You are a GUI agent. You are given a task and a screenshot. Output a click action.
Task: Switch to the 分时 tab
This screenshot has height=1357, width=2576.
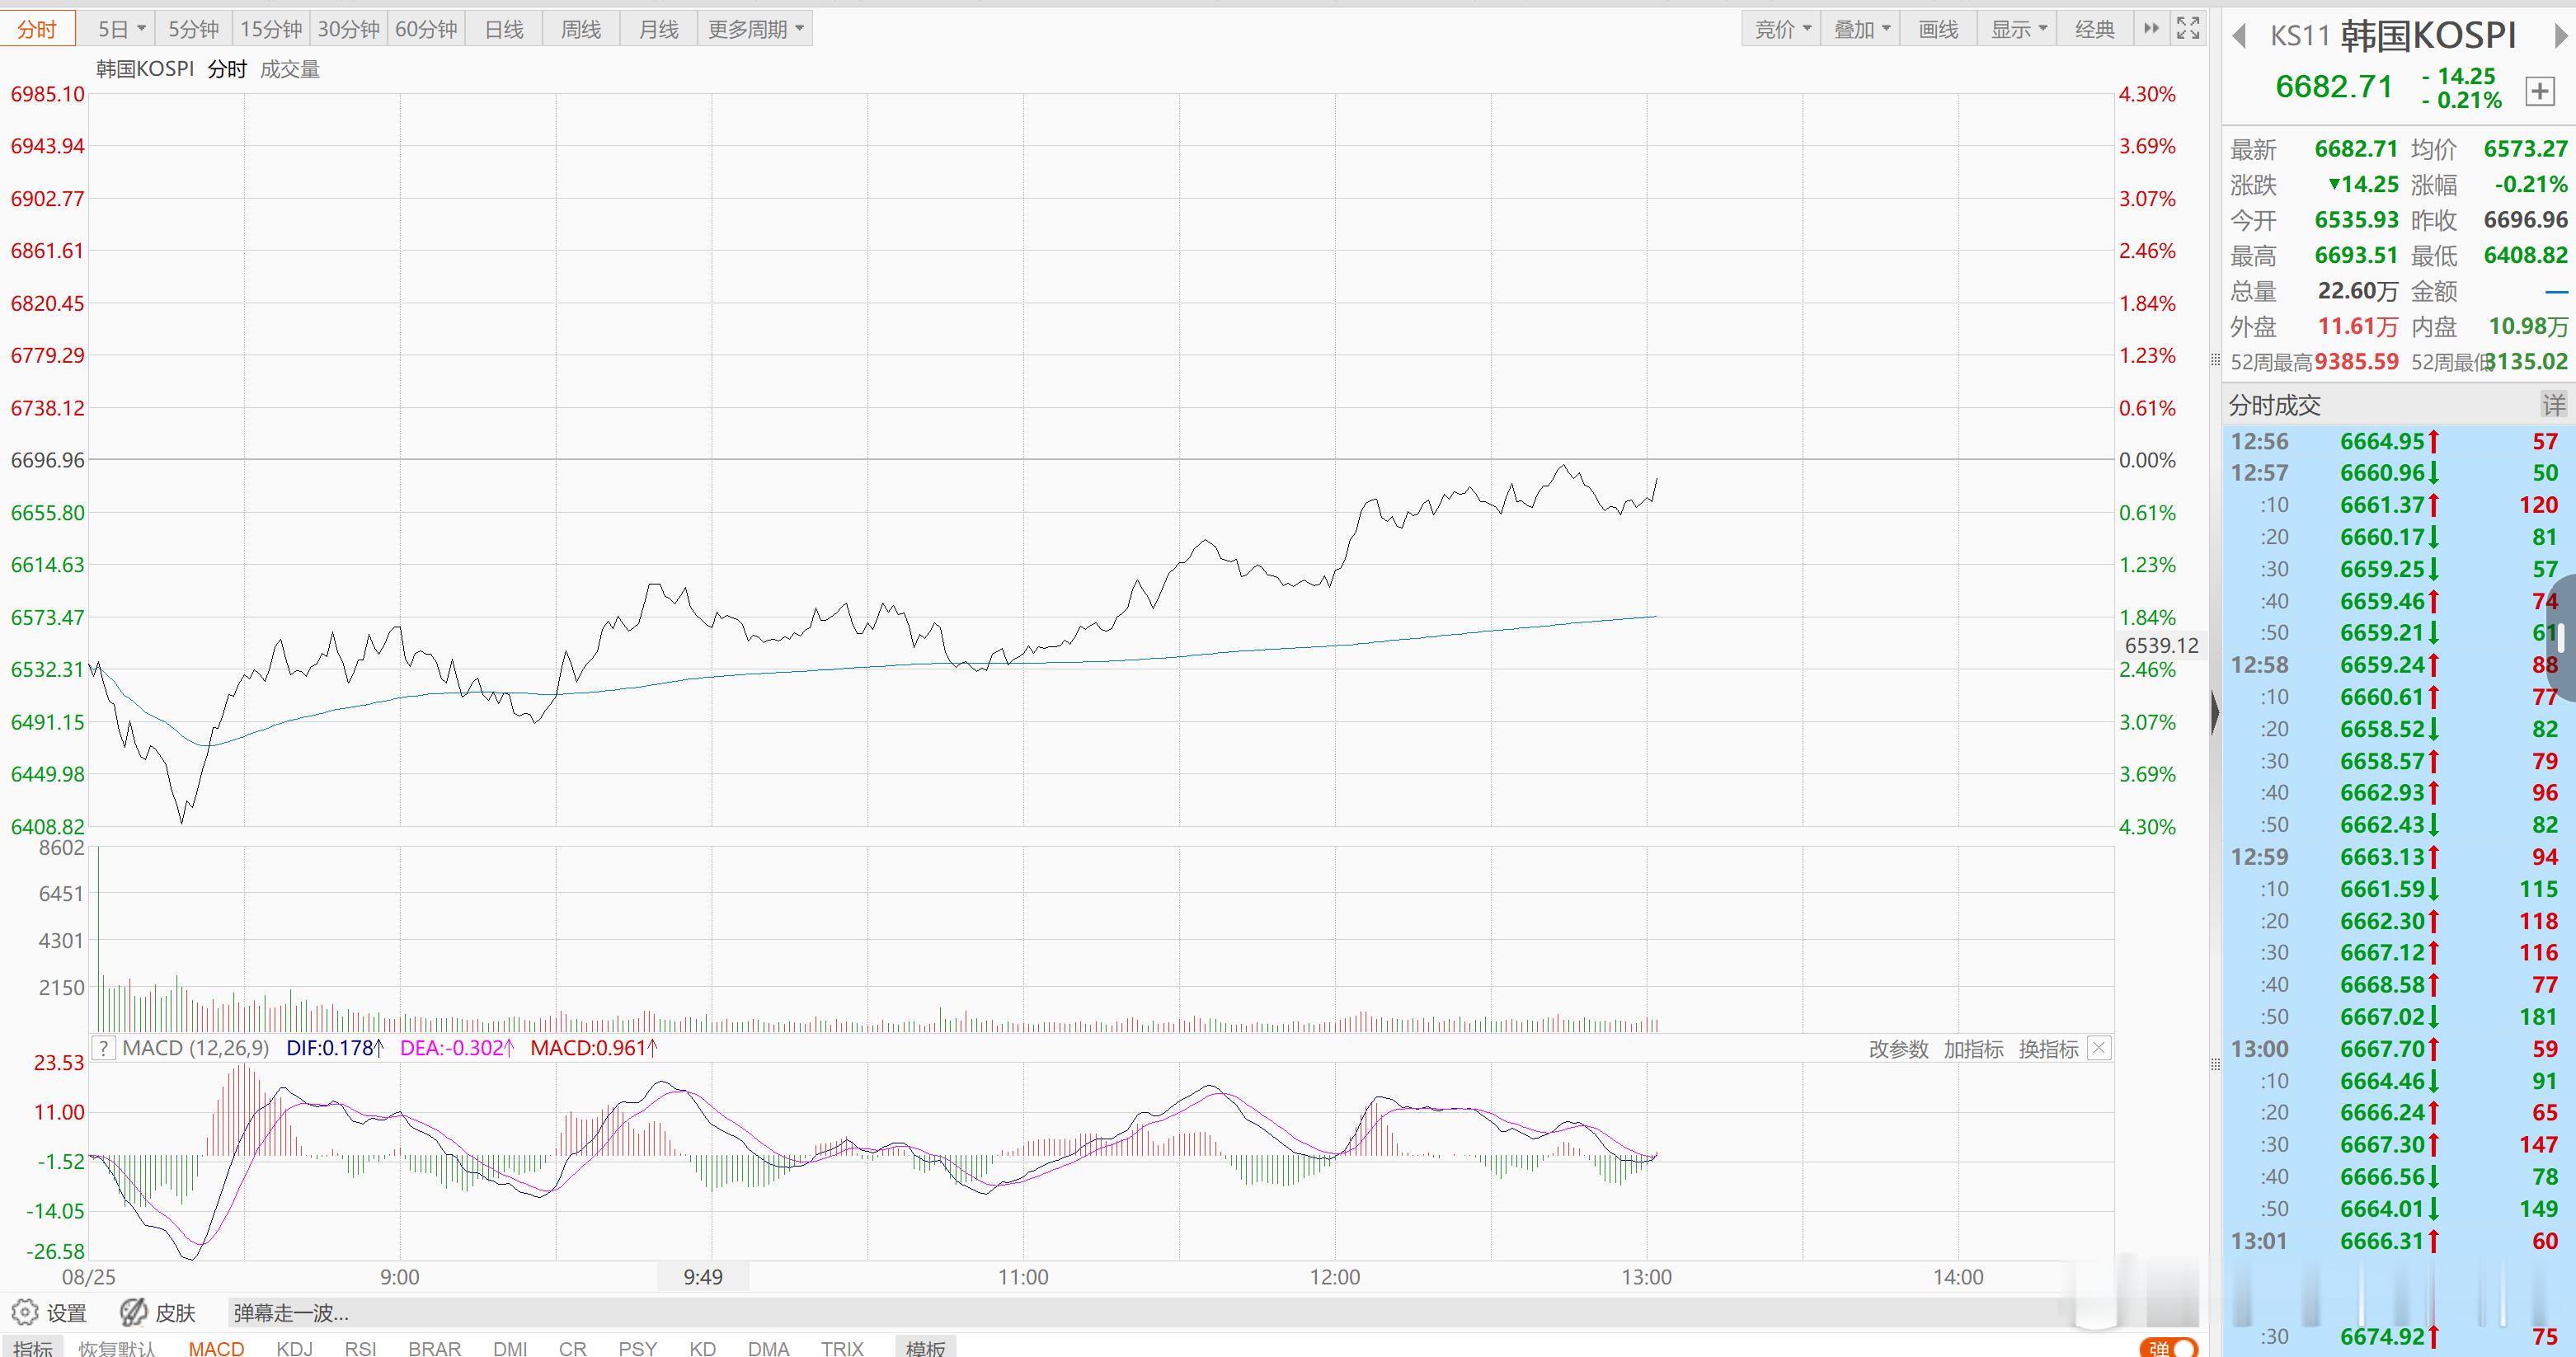tap(37, 29)
